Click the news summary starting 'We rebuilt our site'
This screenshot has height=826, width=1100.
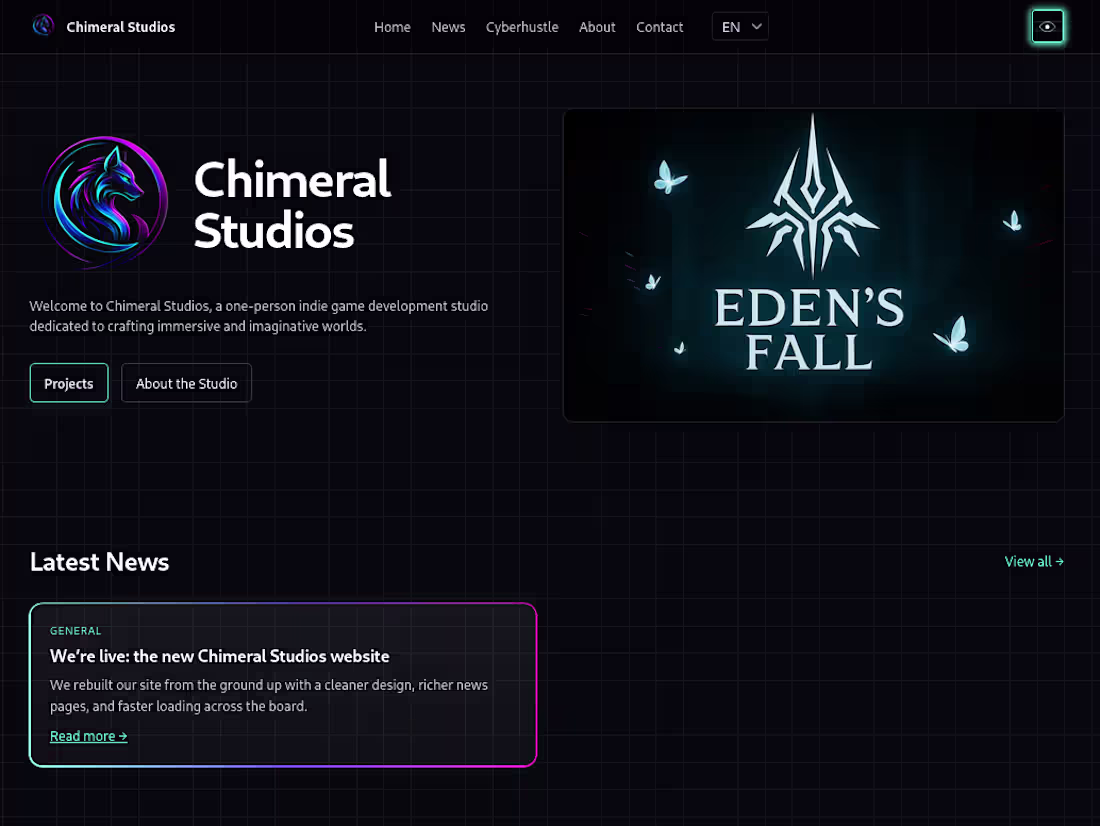point(269,695)
